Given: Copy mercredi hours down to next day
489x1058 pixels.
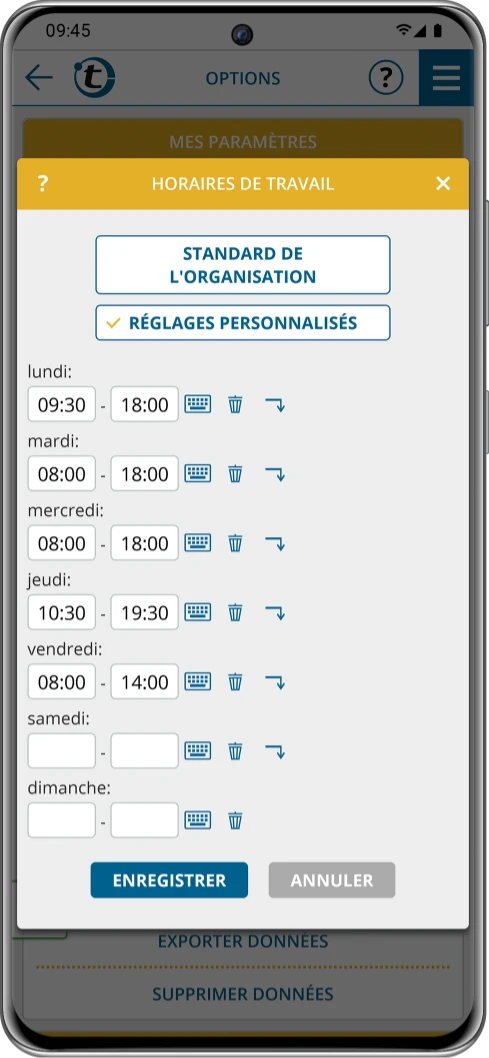Looking at the screenshot, I should tap(275, 543).
